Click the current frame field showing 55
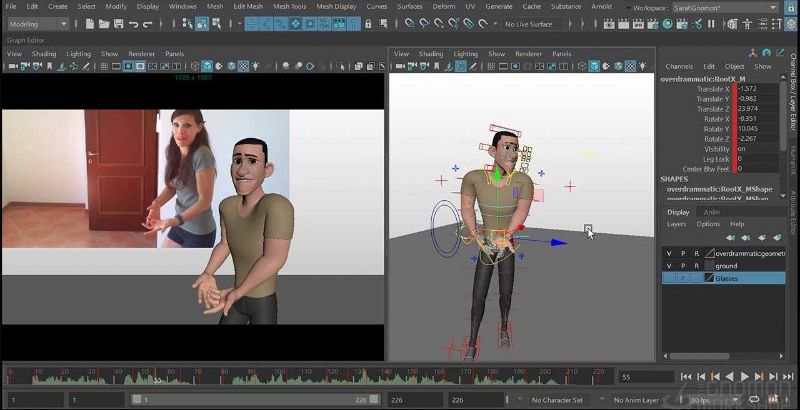Image resolution: width=800 pixels, height=410 pixels. (x=646, y=377)
